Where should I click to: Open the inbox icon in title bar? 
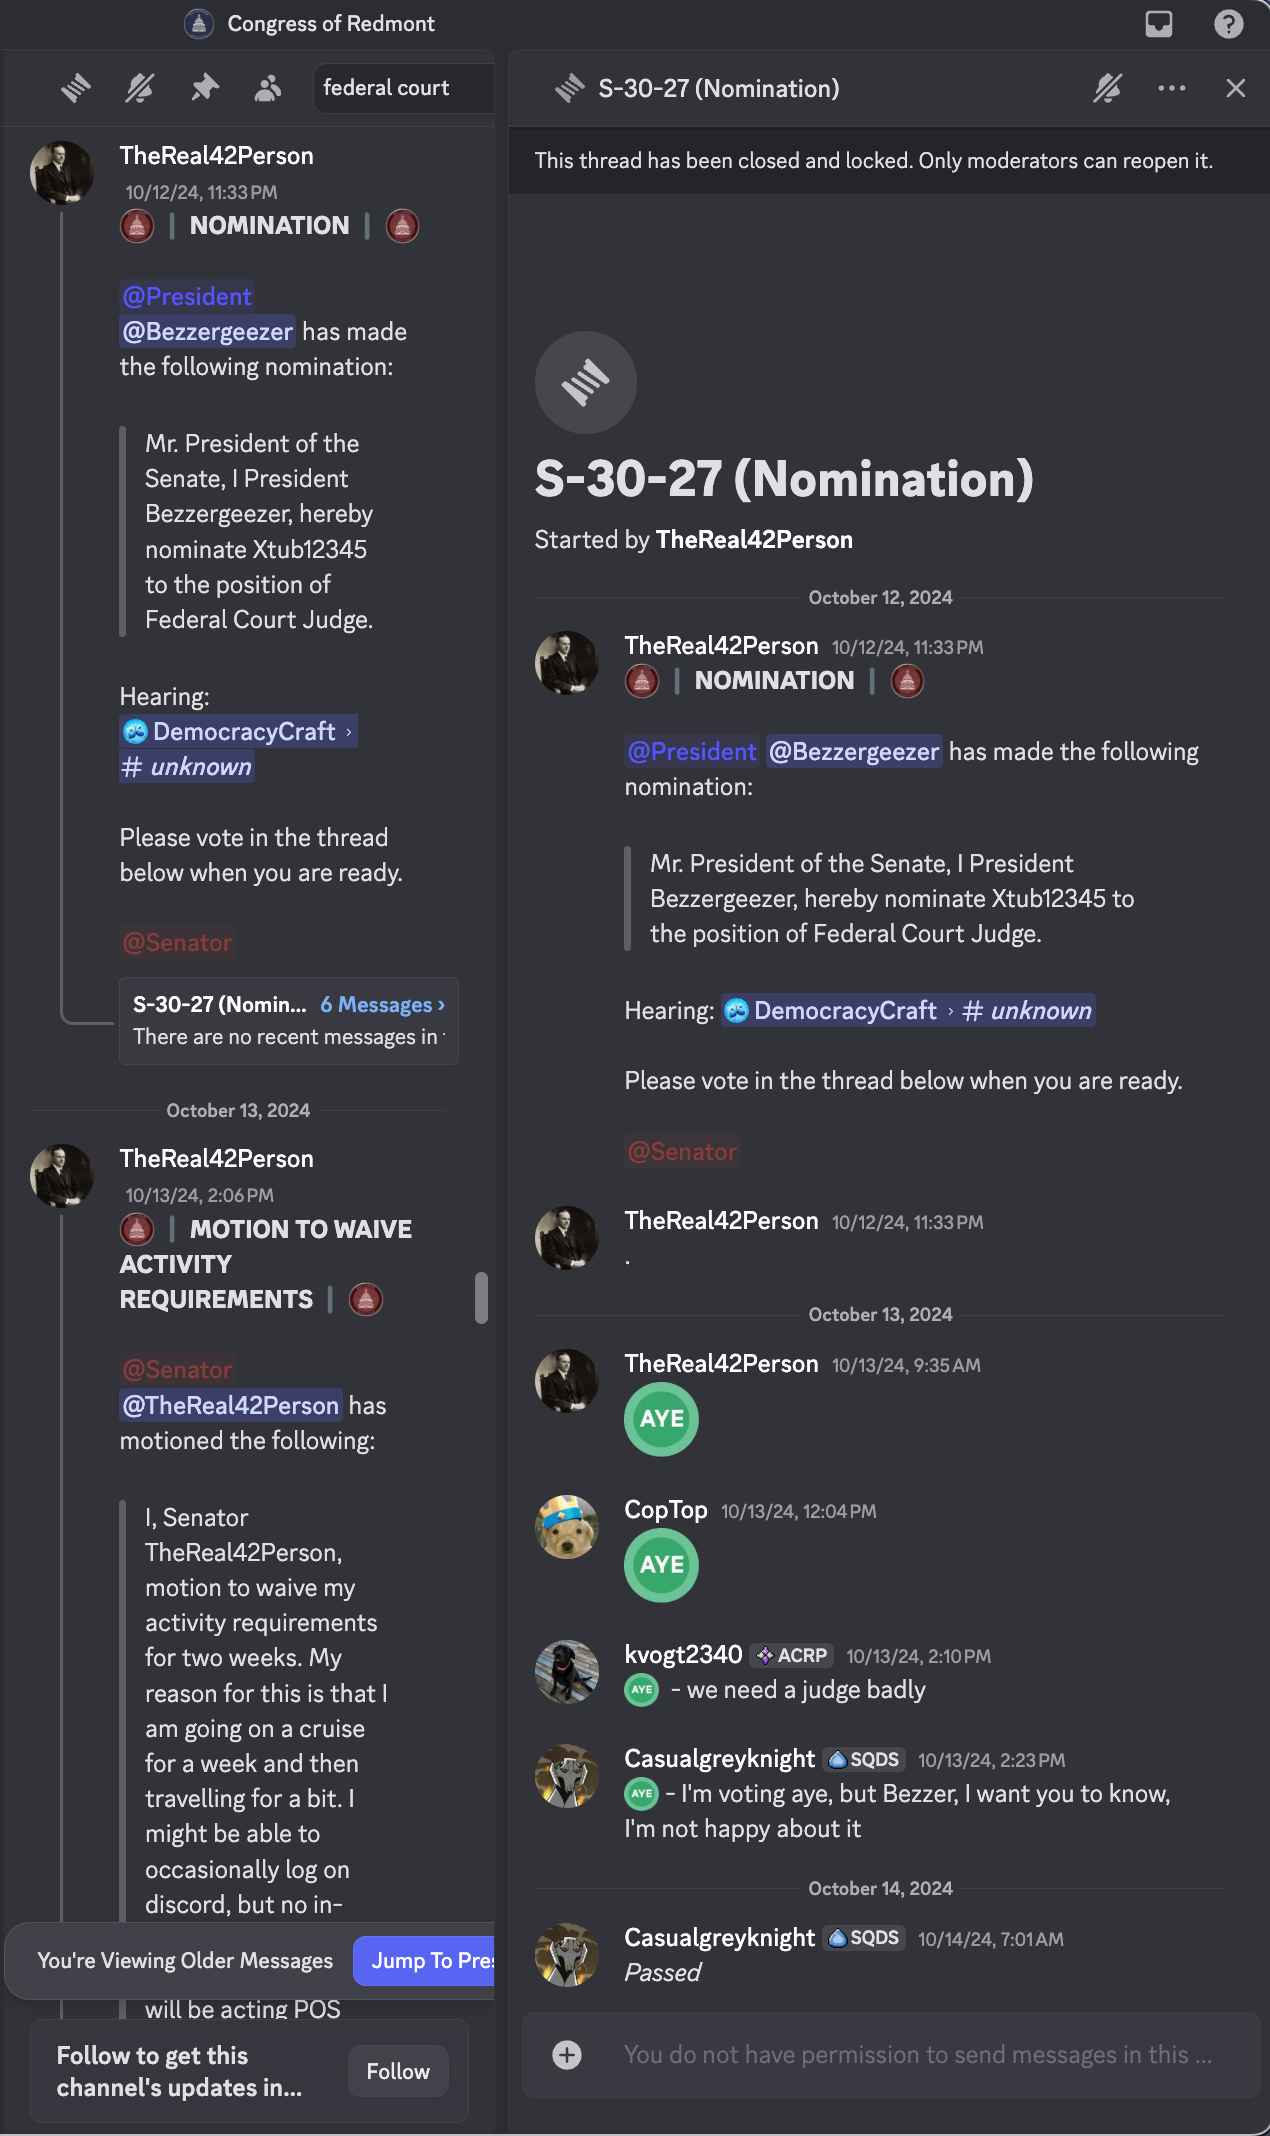click(1158, 24)
